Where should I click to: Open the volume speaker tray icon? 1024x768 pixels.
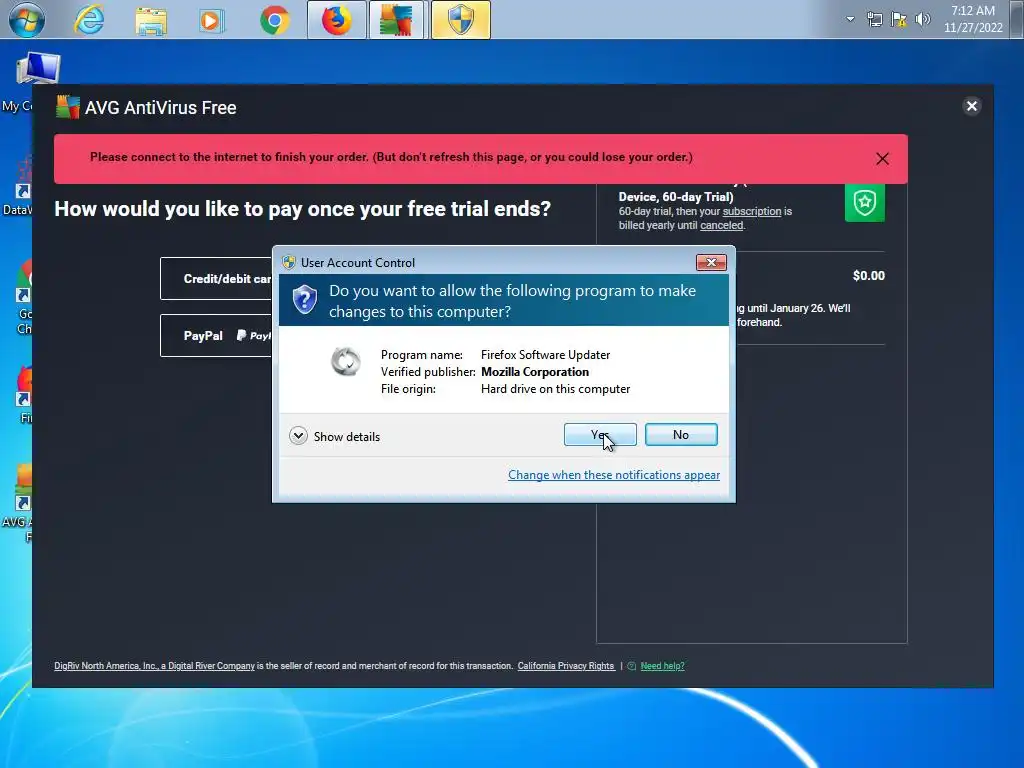(x=922, y=19)
